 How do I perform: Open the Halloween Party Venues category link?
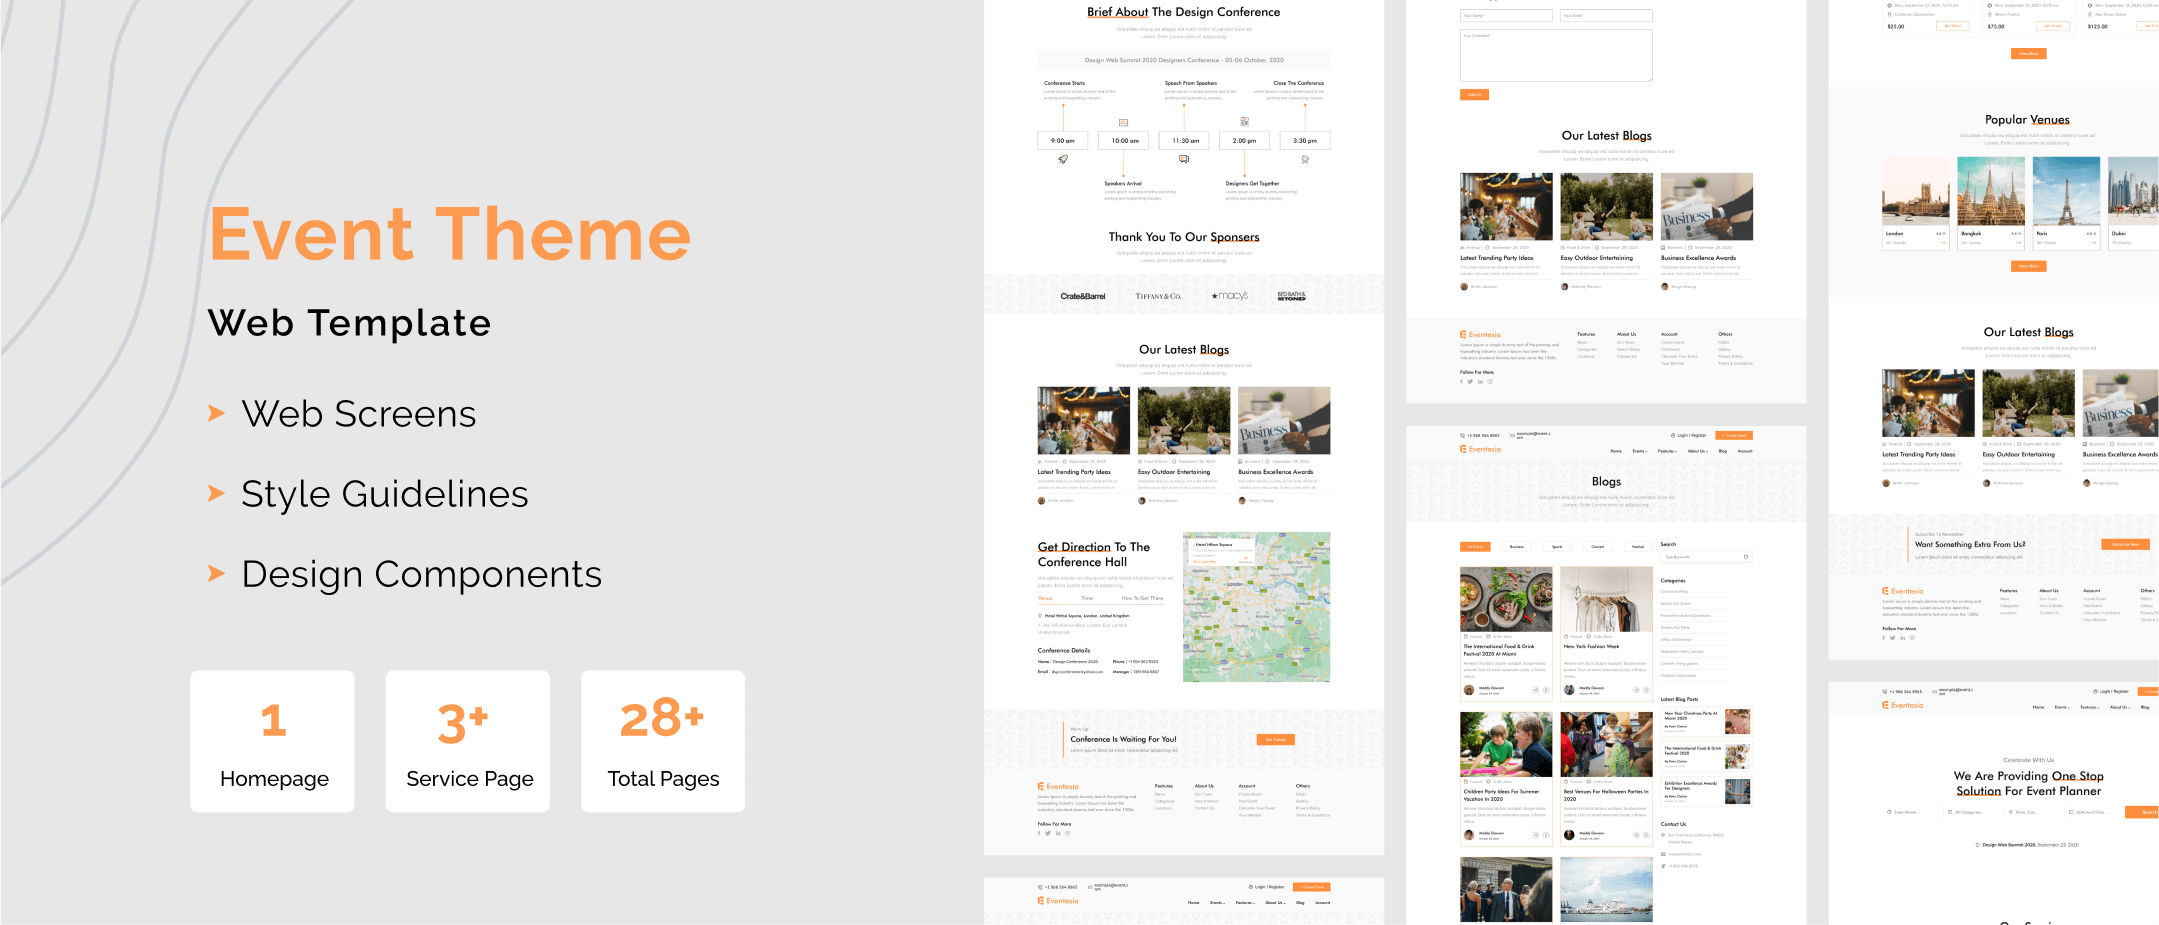coord(1682,651)
